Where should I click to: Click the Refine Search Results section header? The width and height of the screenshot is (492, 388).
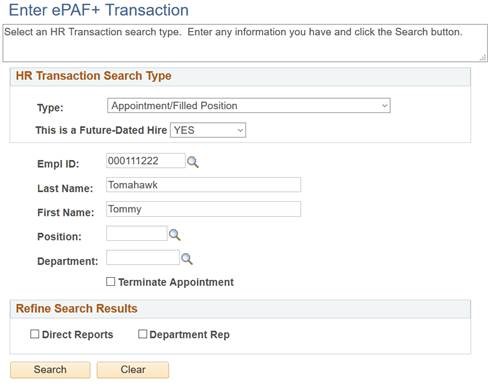(x=77, y=308)
